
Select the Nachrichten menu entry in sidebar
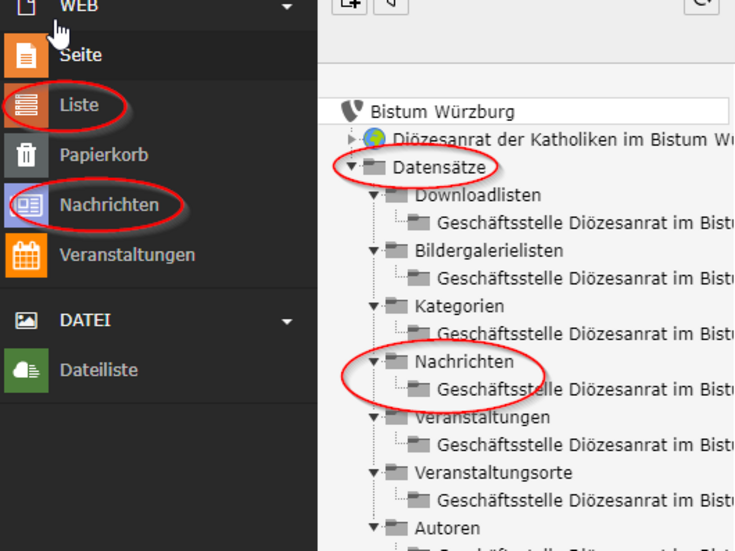[109, 205]
